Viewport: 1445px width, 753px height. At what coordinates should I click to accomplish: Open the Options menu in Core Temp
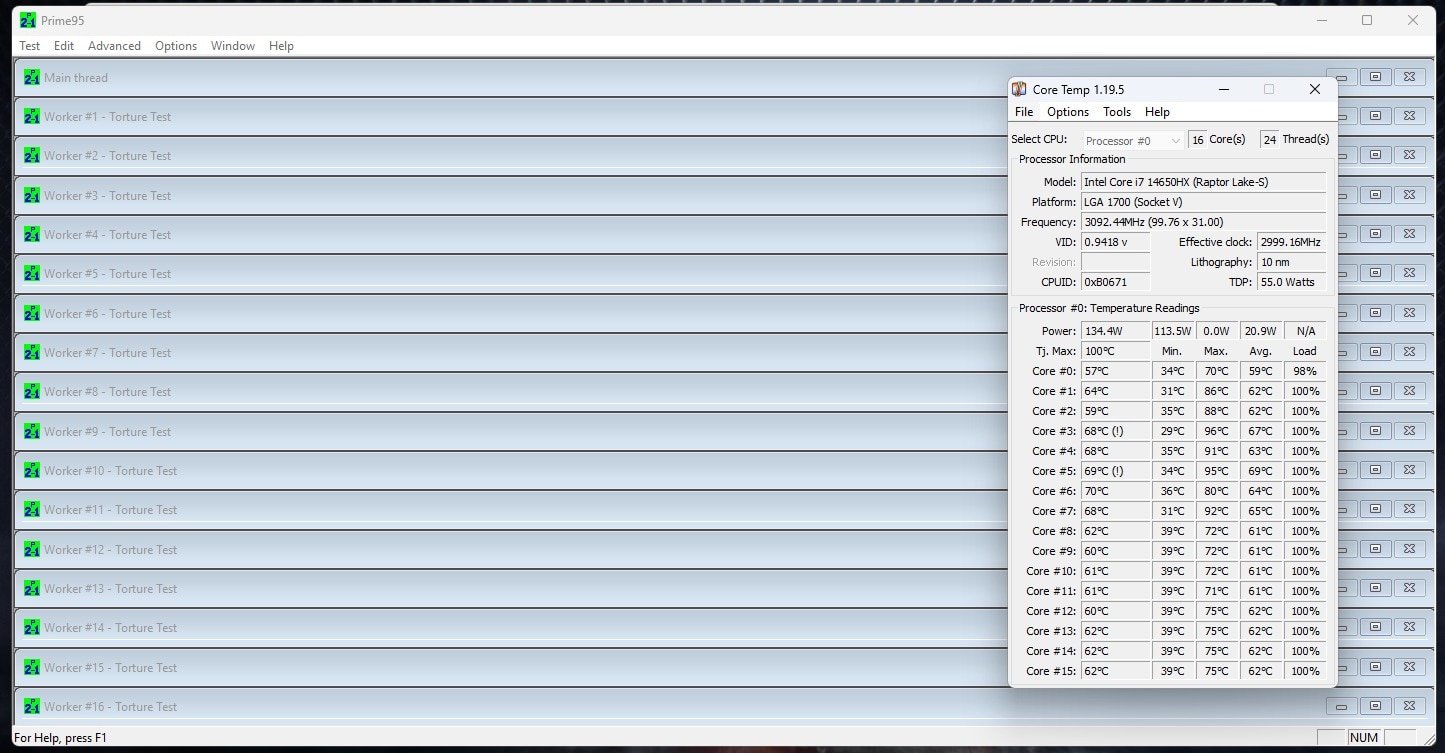tap(1068, 112)
